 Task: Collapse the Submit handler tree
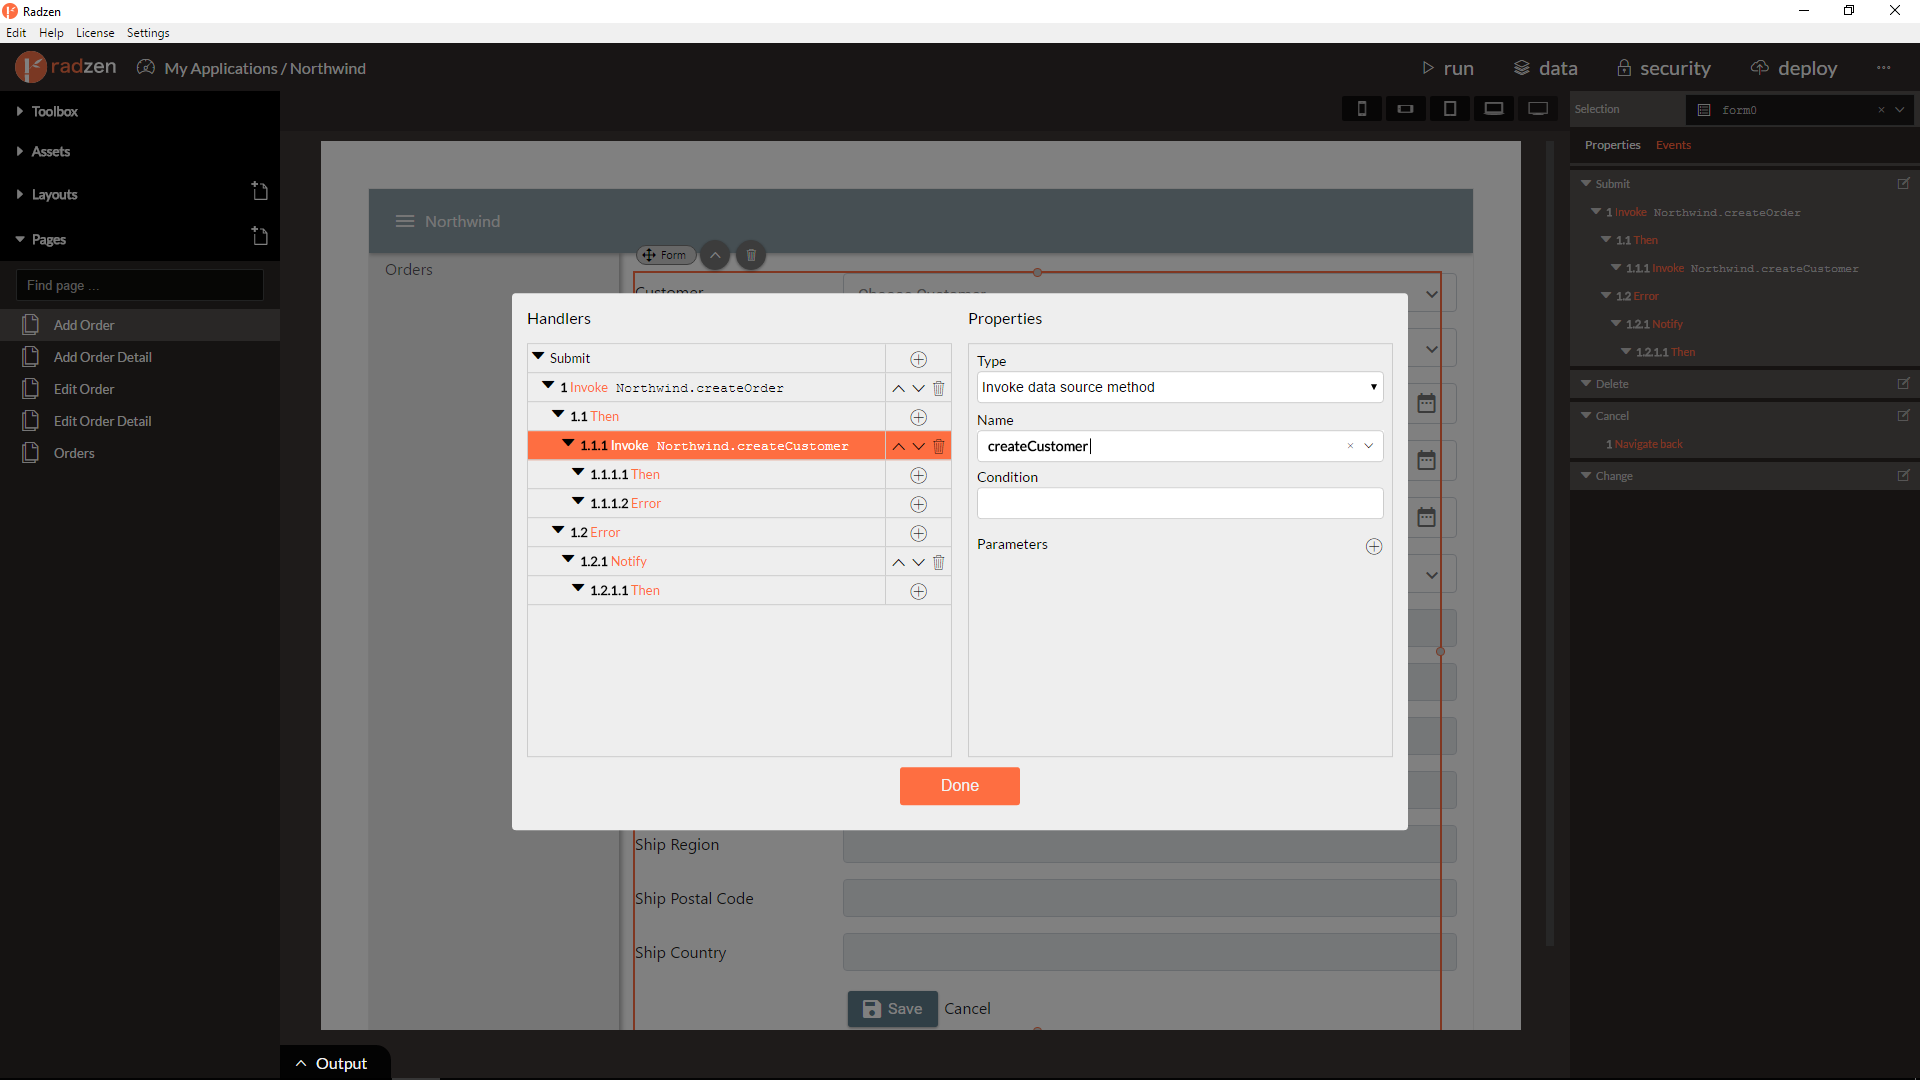tap(538, 357)
